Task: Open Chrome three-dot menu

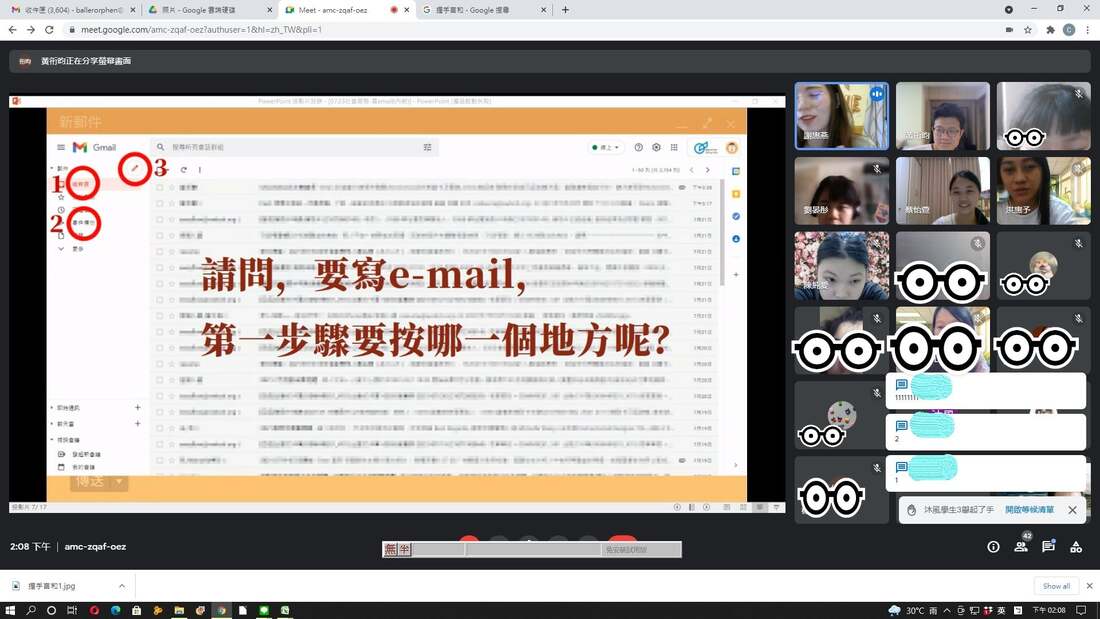Action: pyautogui.click(x=1088, y=29)
